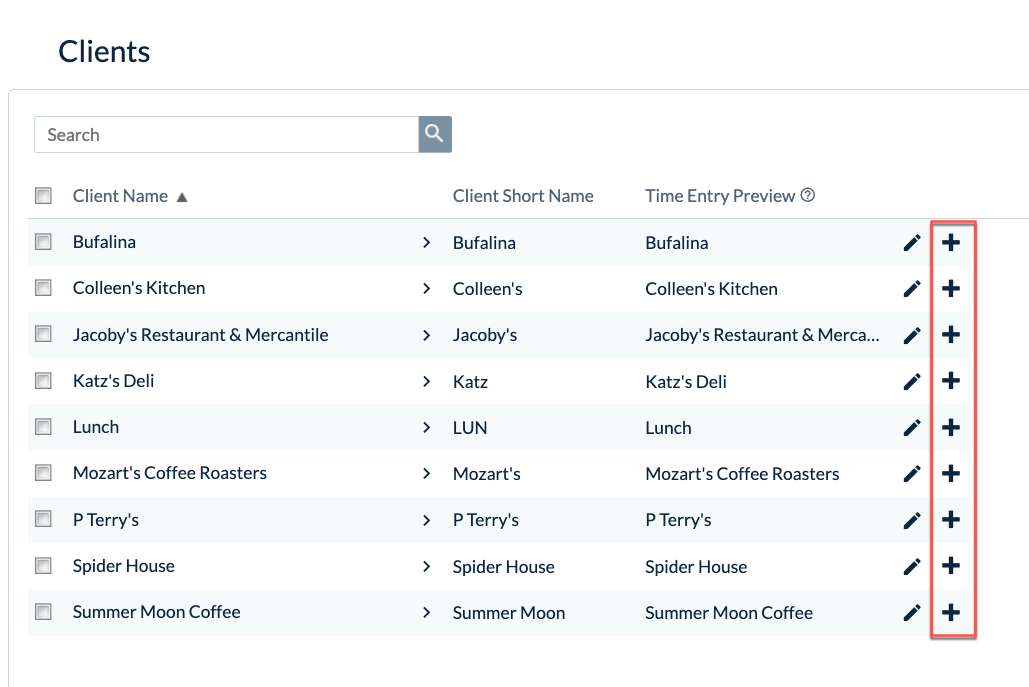1029x687 pixels.
Task: Click the Clients page heading
Action: 104,52
